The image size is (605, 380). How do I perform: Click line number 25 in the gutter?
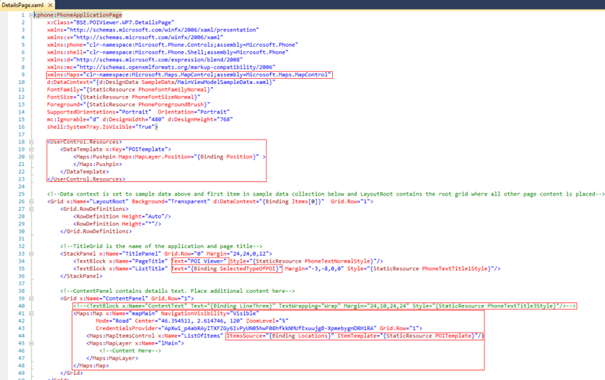click(21, 194)
